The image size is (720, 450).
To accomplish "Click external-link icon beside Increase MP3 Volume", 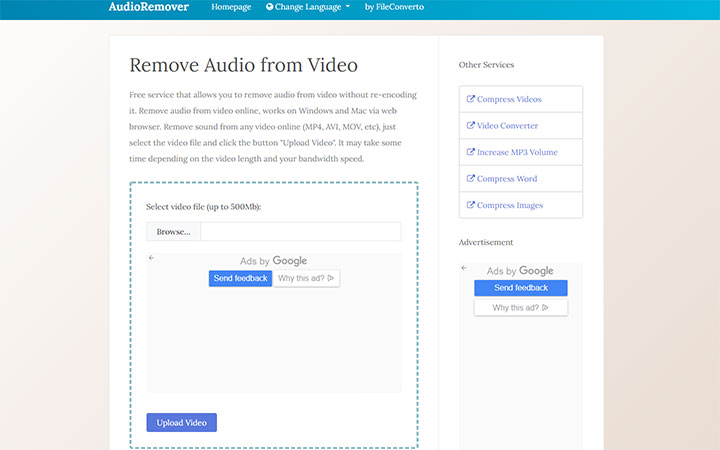I will [x=470, y=152].
